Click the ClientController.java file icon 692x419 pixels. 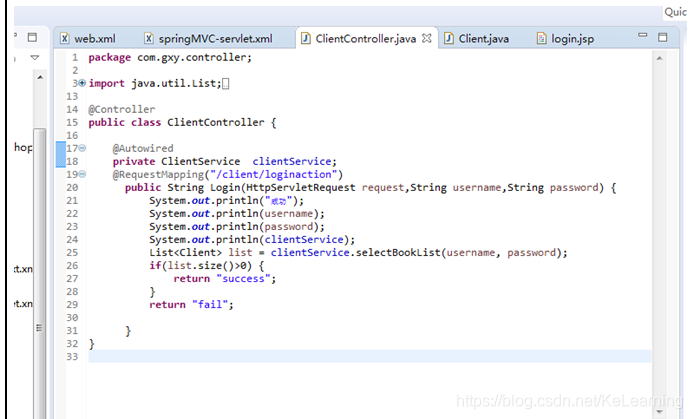[305, 38]
